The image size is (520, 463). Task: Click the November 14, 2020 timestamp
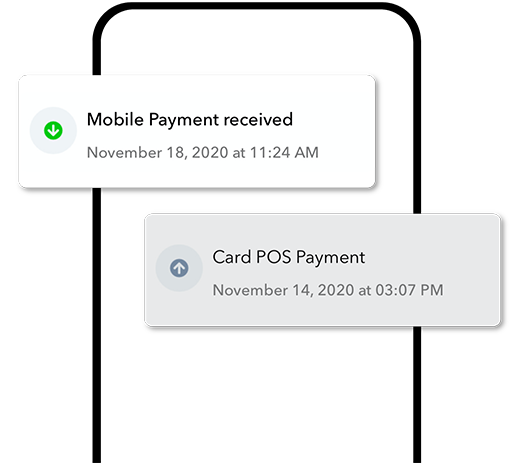[328, 290]
